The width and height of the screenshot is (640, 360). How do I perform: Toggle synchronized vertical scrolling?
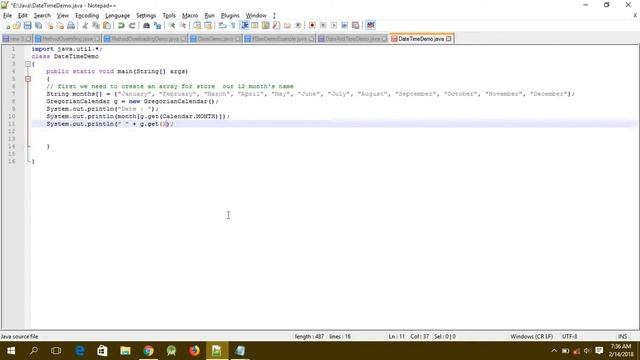point(197,25)
